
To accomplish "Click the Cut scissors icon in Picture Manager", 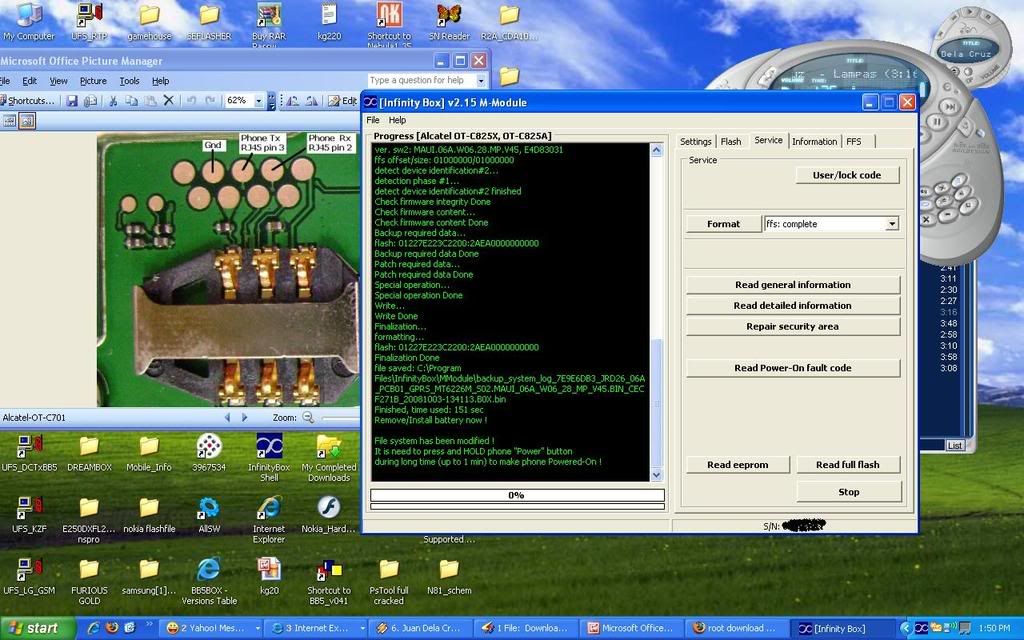I will 114,101.
